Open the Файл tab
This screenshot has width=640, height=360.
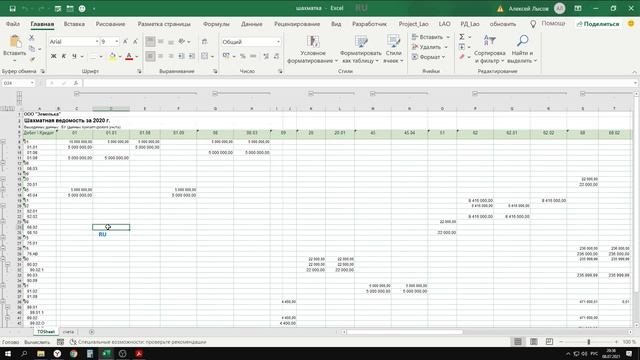[13, 24]
